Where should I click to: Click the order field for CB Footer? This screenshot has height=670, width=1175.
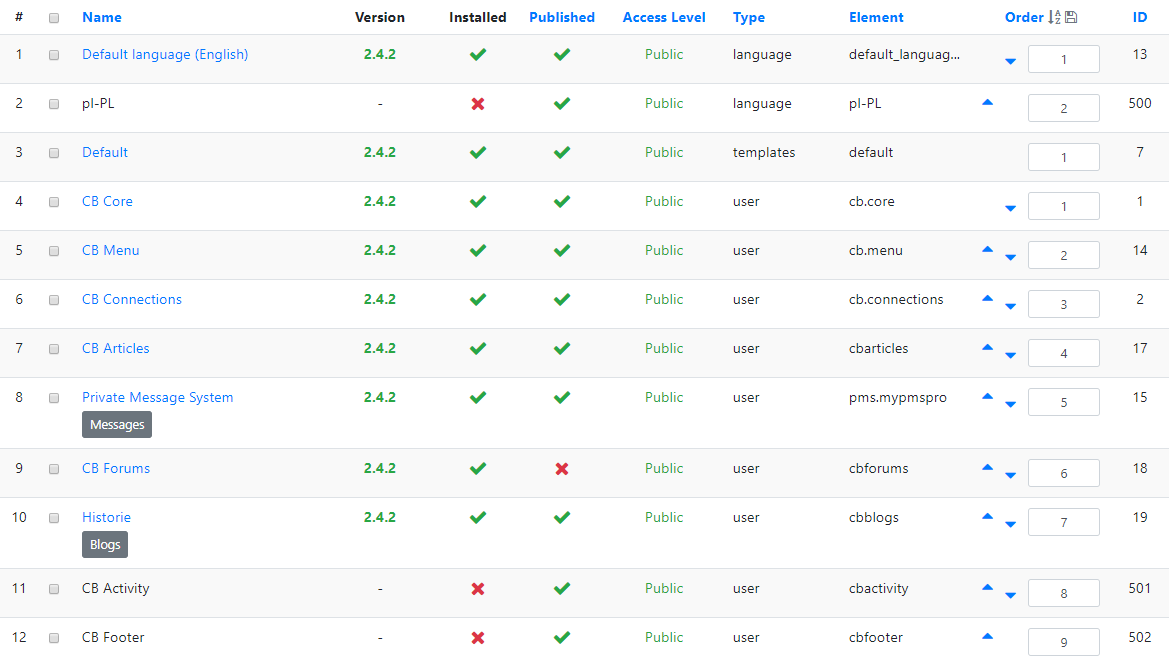[1063, 642]
